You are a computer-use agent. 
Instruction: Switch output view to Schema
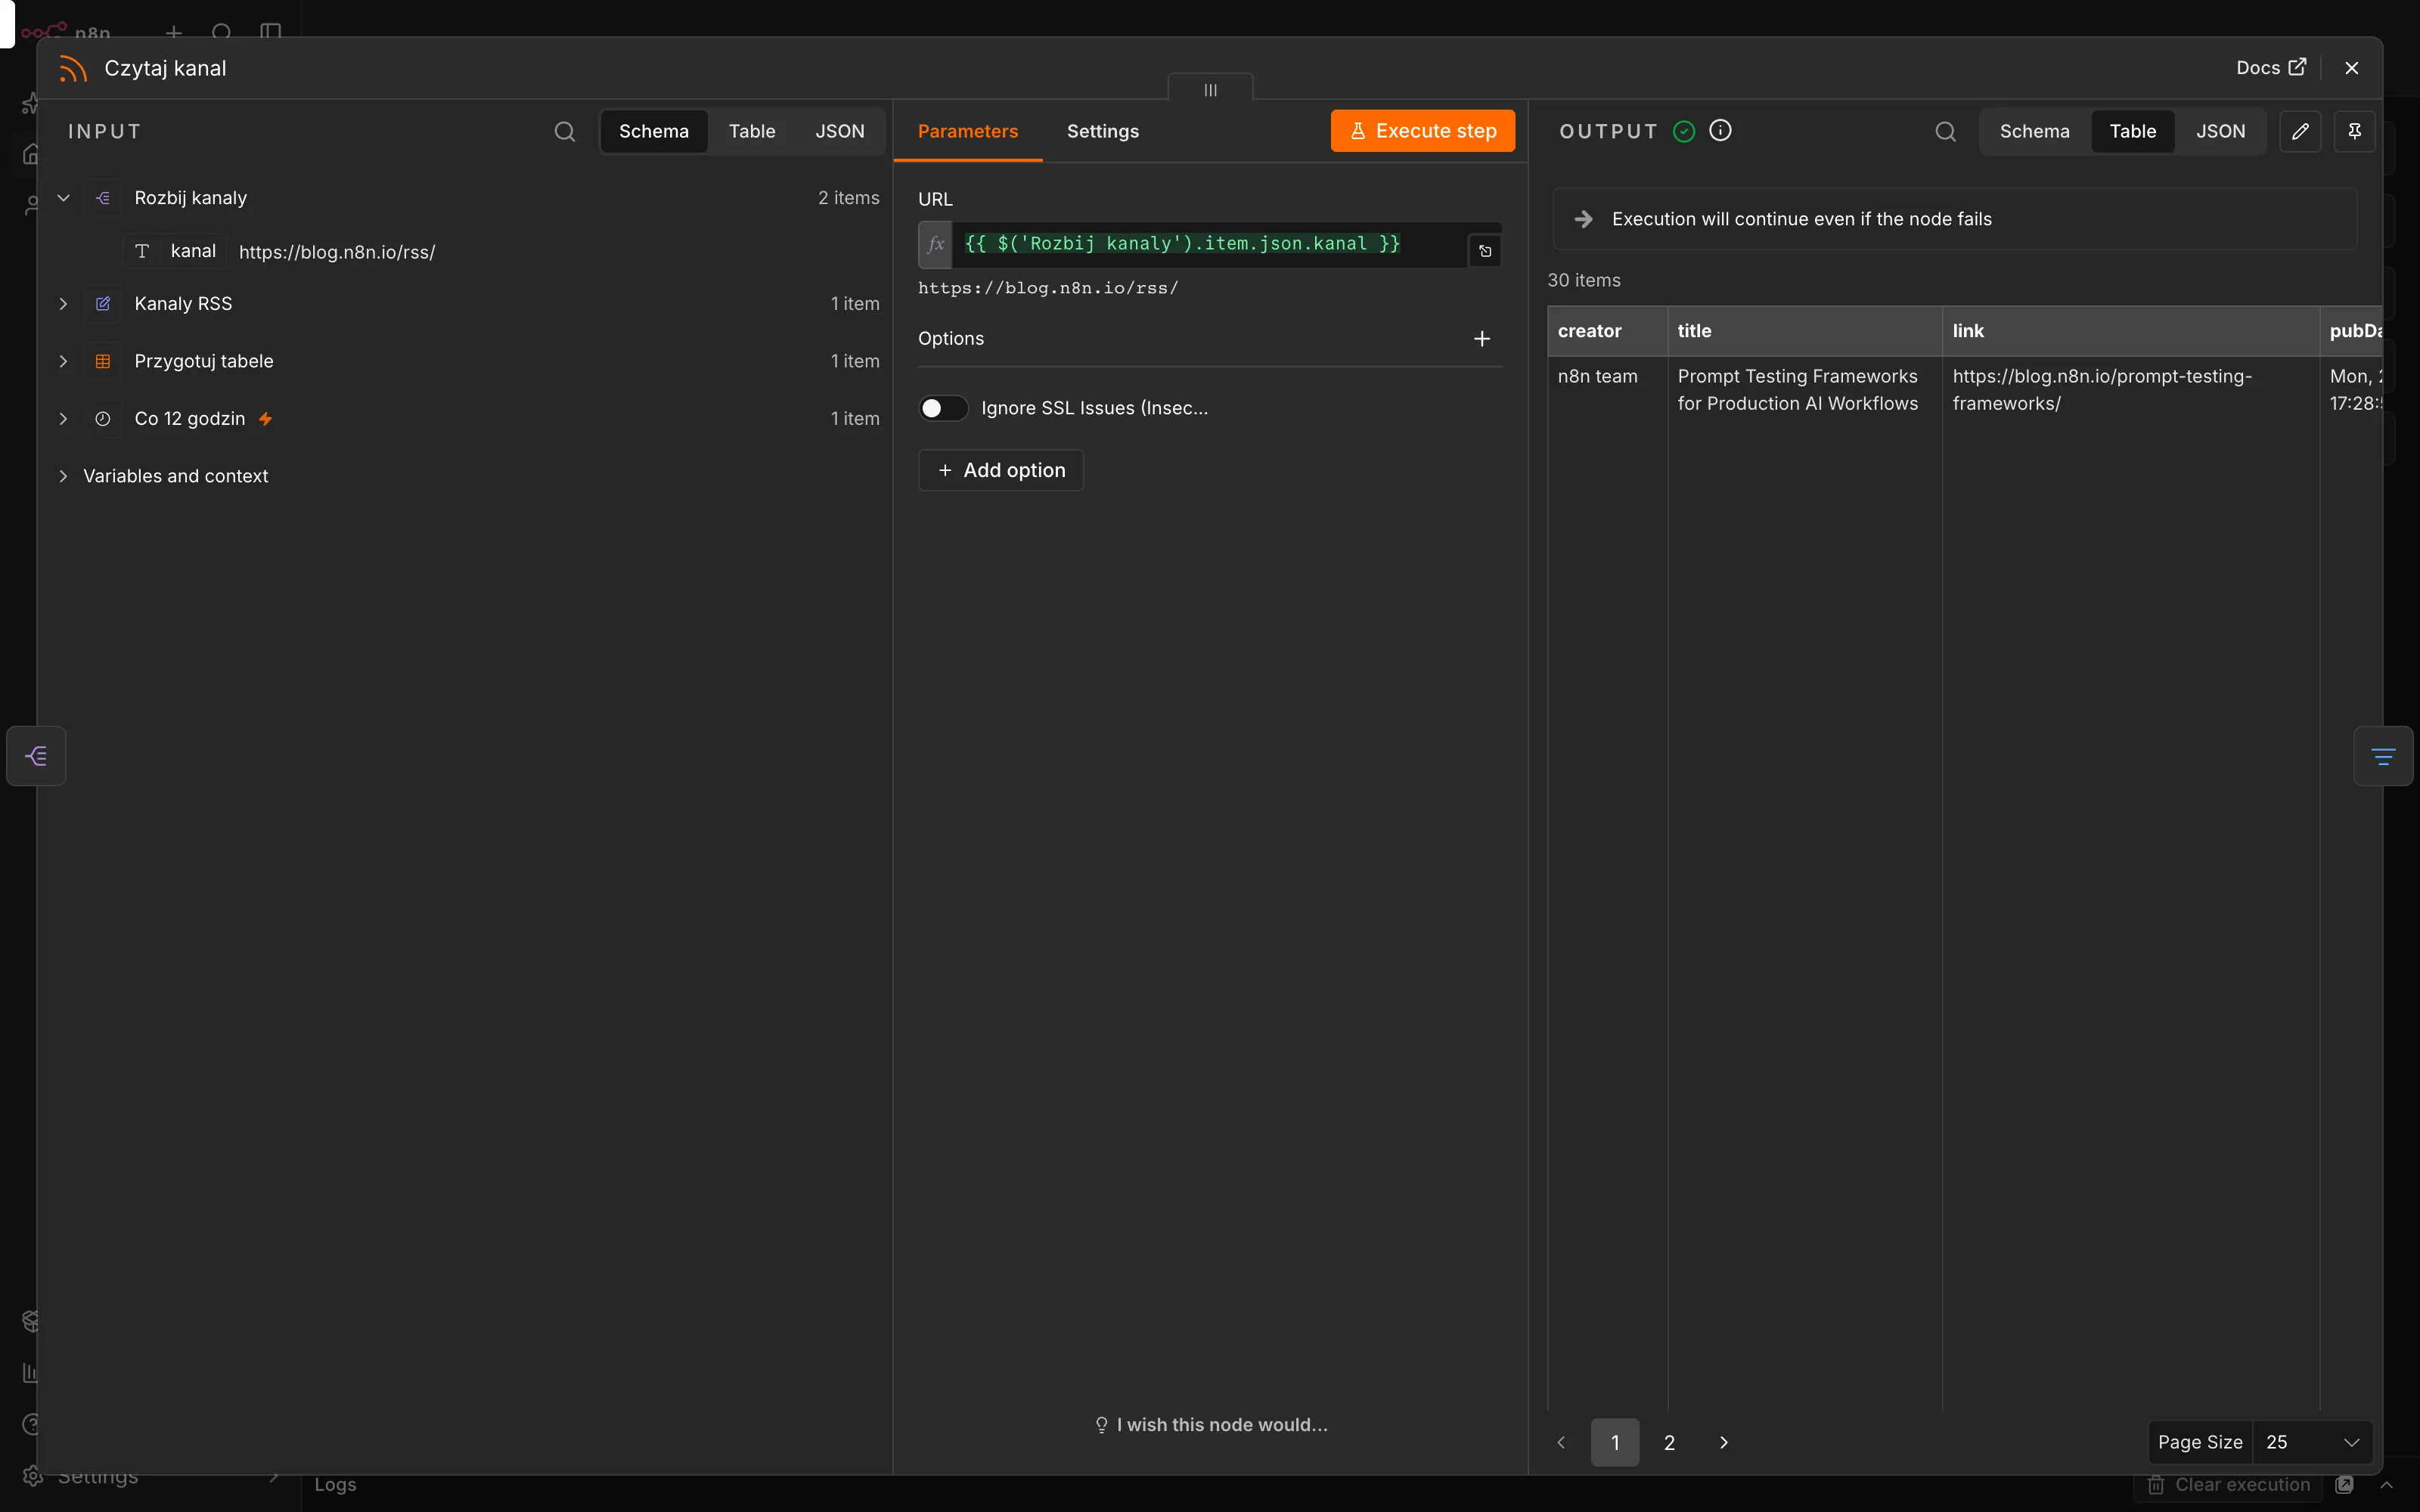coord(2034,131)
